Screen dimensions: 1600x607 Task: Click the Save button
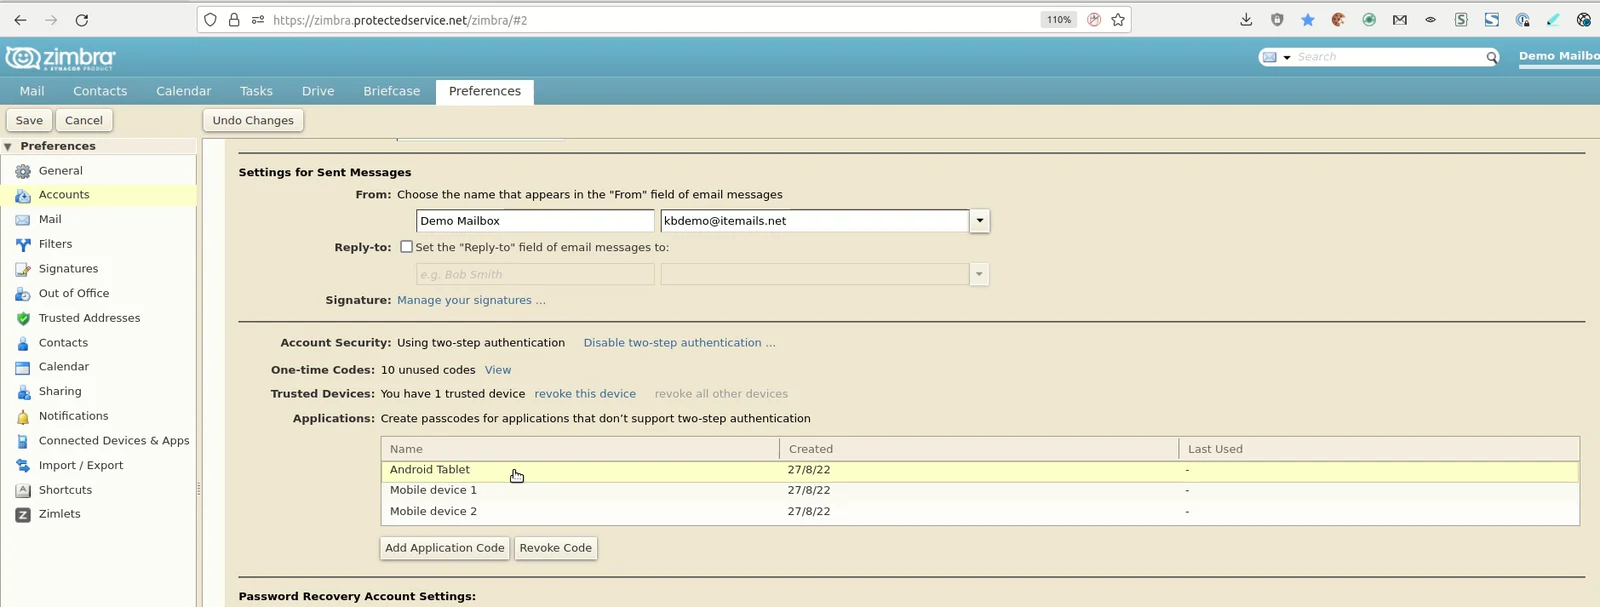point(29,120)
